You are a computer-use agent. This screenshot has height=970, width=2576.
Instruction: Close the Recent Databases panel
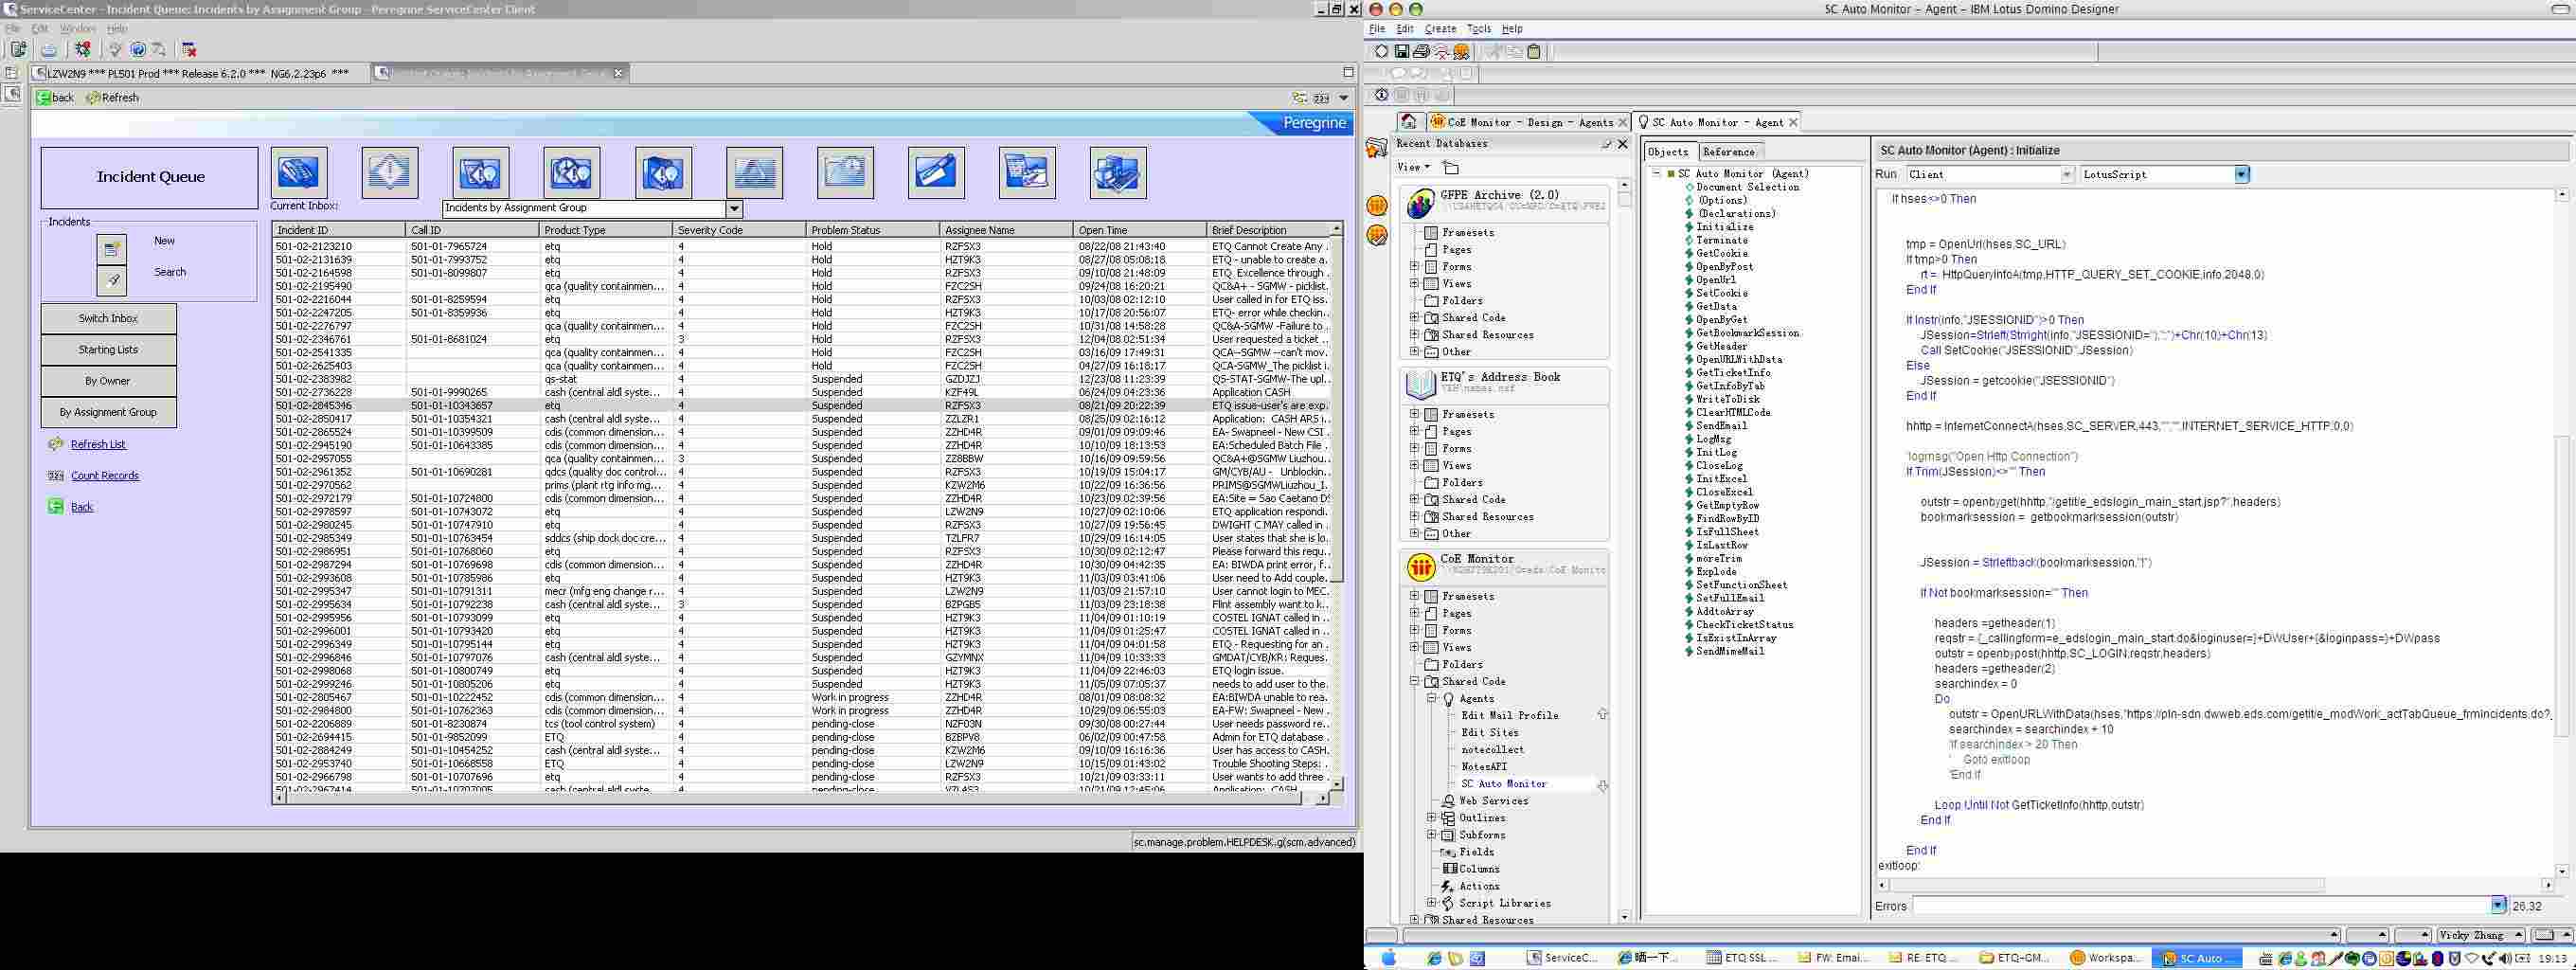click(1623, 144)
